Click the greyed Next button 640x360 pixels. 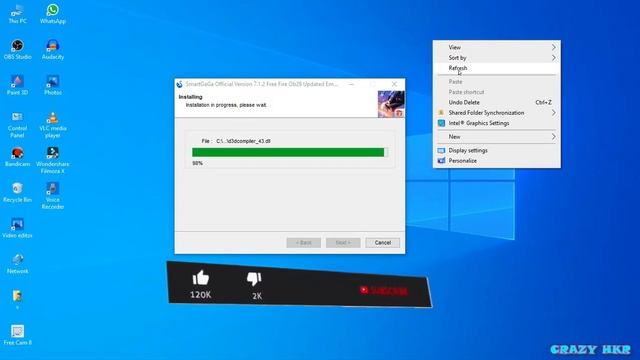click(343, 242)
